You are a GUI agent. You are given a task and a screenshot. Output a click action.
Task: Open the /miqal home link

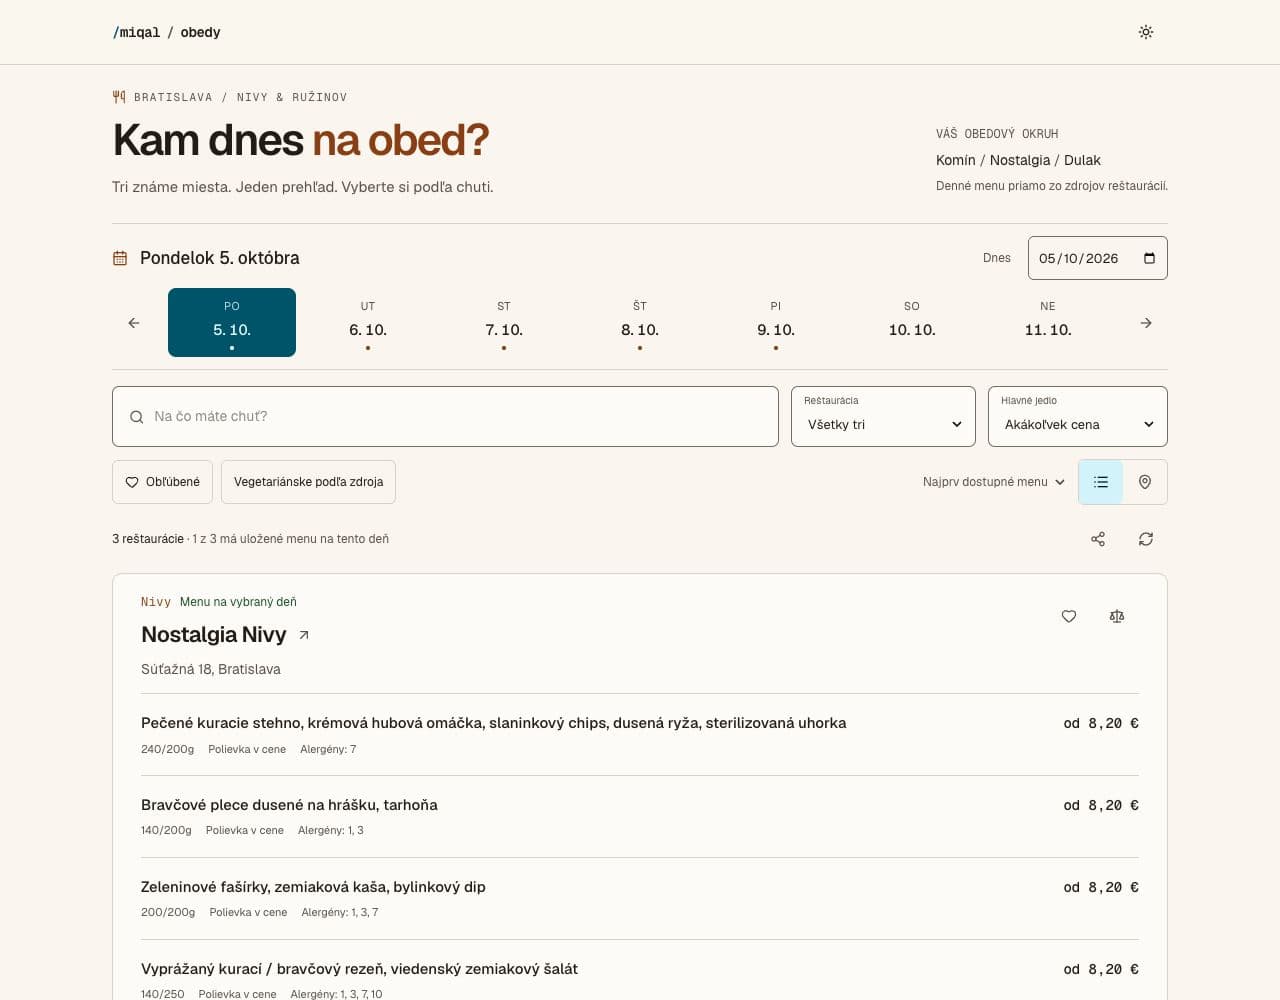coord(137,32)
